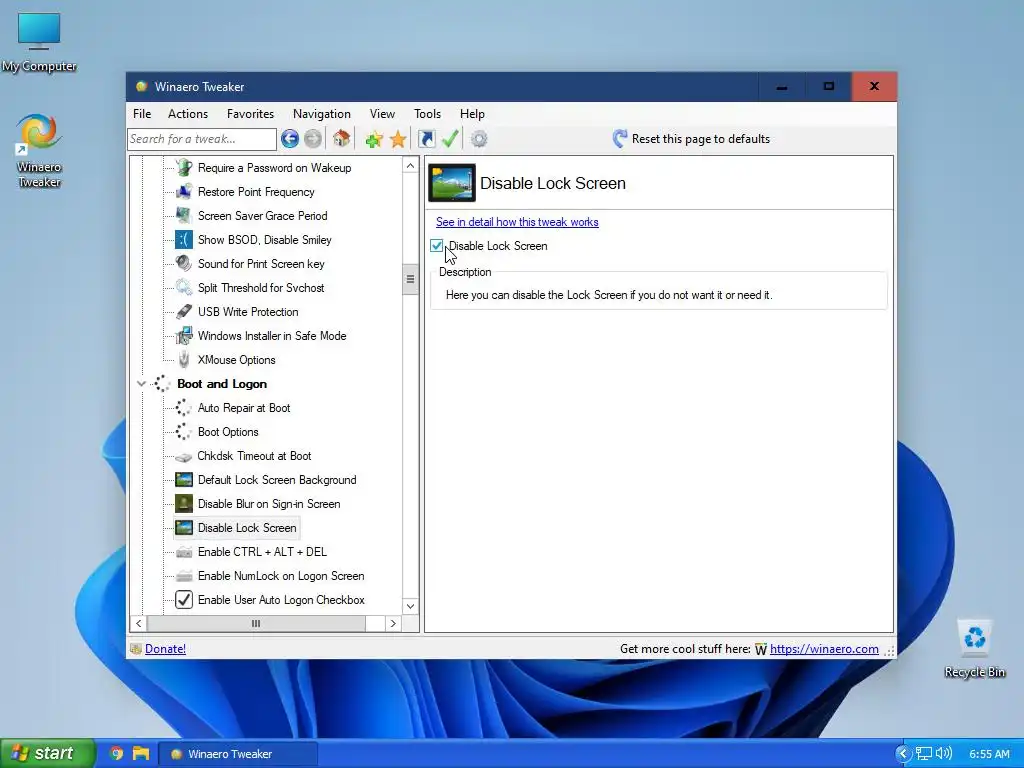This screenshot has height=768, width=1024.
Task: Click the Chkdsk Timeout at Boot drive icon
Action: [184, 456]
